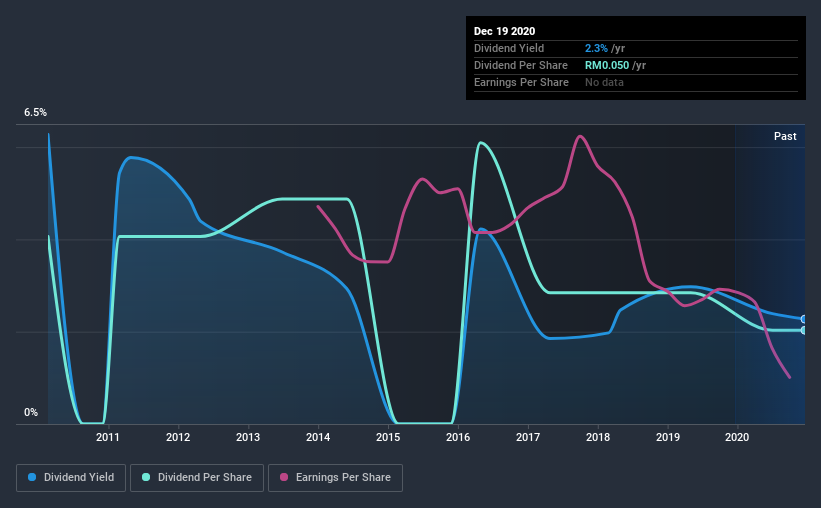Image resolution: width=821 pixels, height=508 pixels.
Task: Toggle the Dividend Per Share legend button
Action: coord(197,478)
